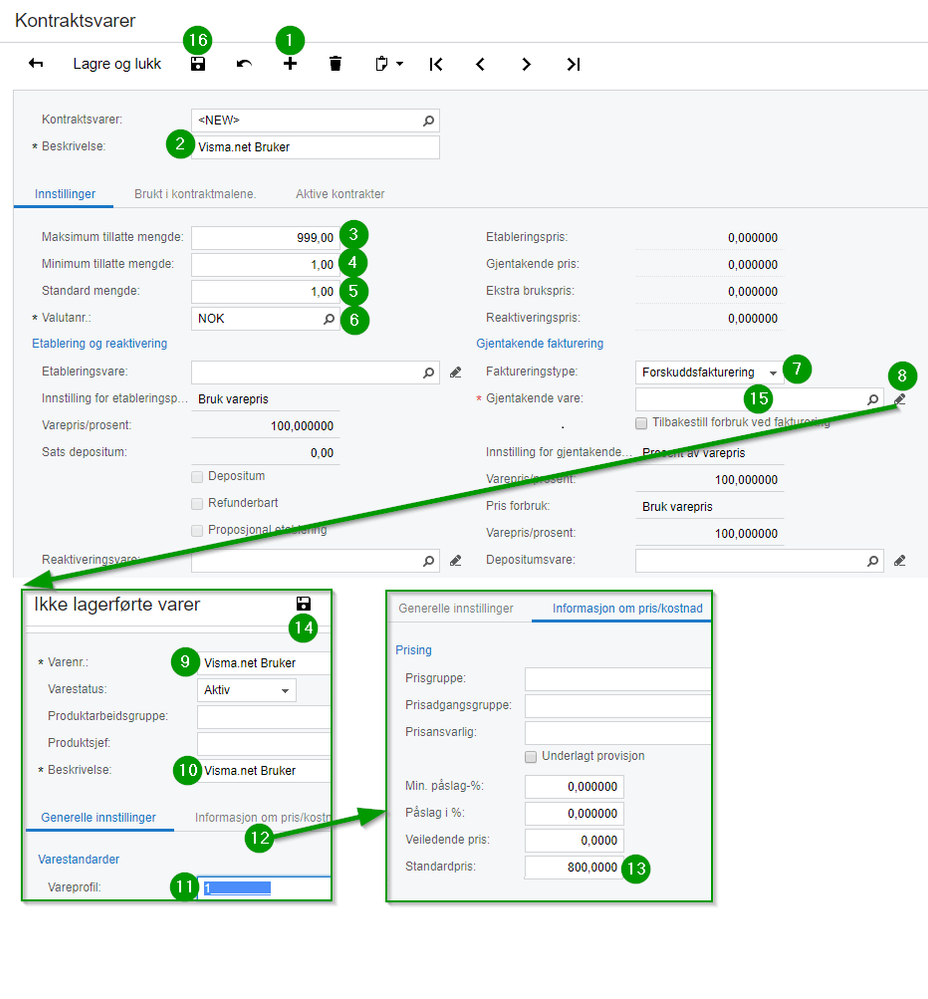
Task: Toggle the Refunderbart checkbox
Action: click(197, 504)
